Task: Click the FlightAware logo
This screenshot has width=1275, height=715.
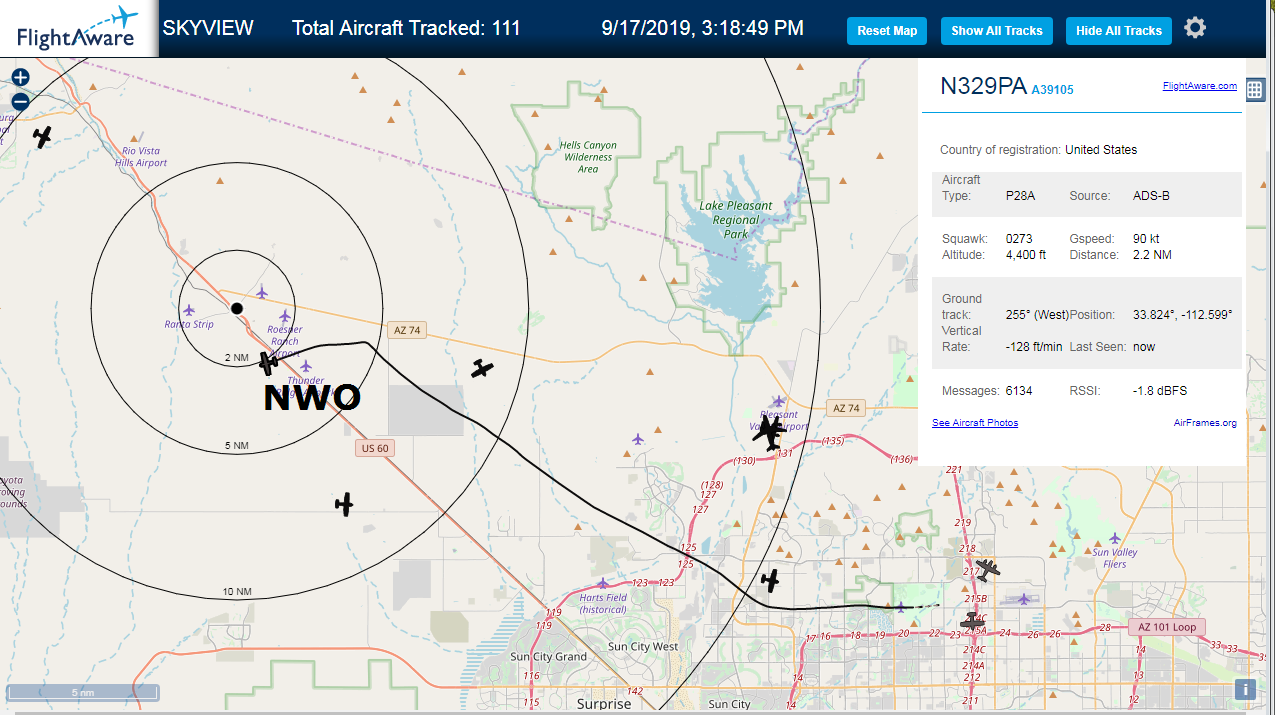Action: pyautogui.click(x=79, y=29)
